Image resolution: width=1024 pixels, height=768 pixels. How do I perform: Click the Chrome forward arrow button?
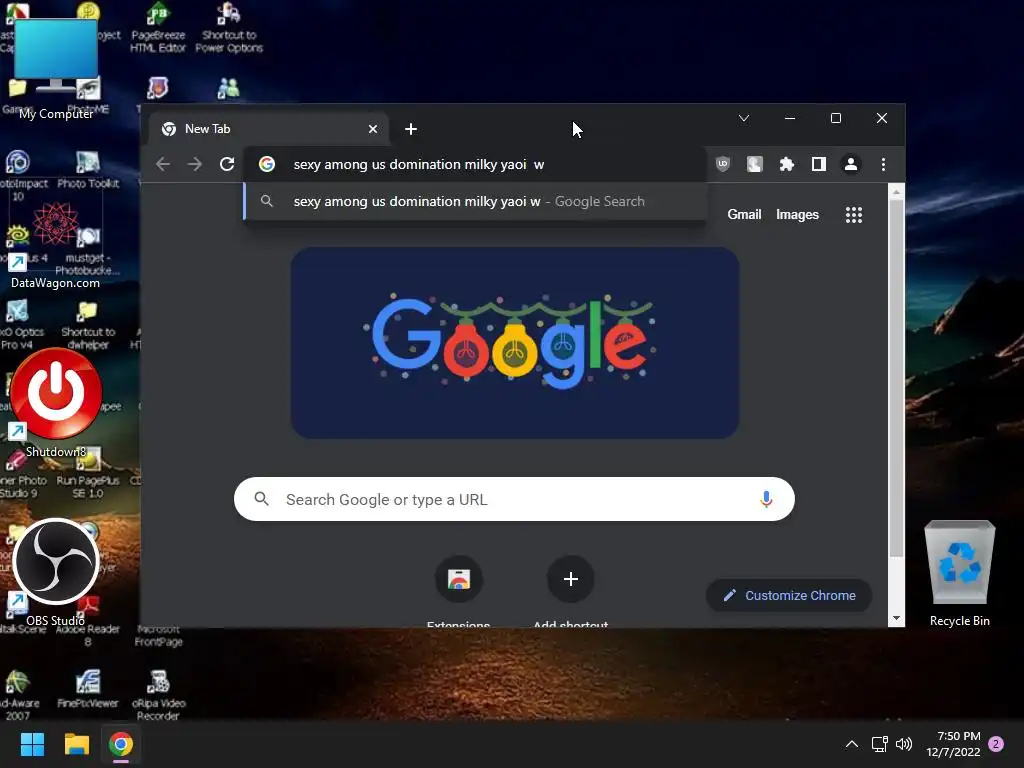(x=195, y=164)
